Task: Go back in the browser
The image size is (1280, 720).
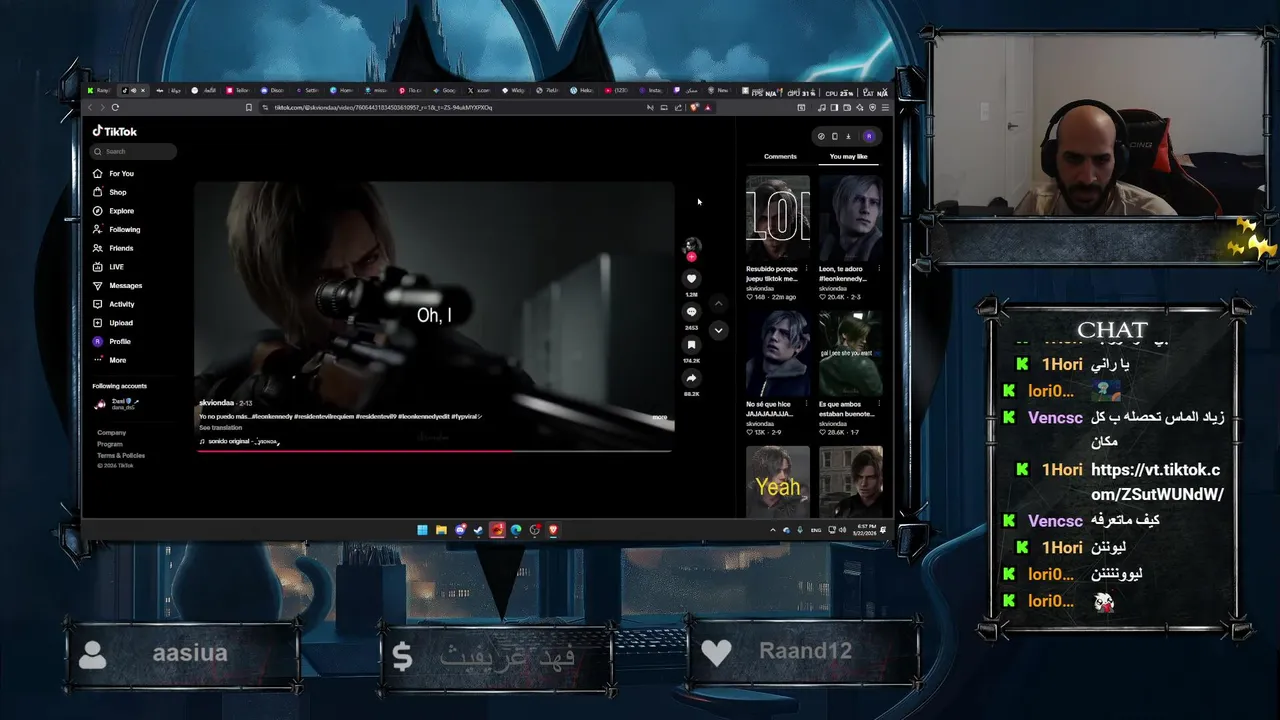Action: tap(90, 107)
